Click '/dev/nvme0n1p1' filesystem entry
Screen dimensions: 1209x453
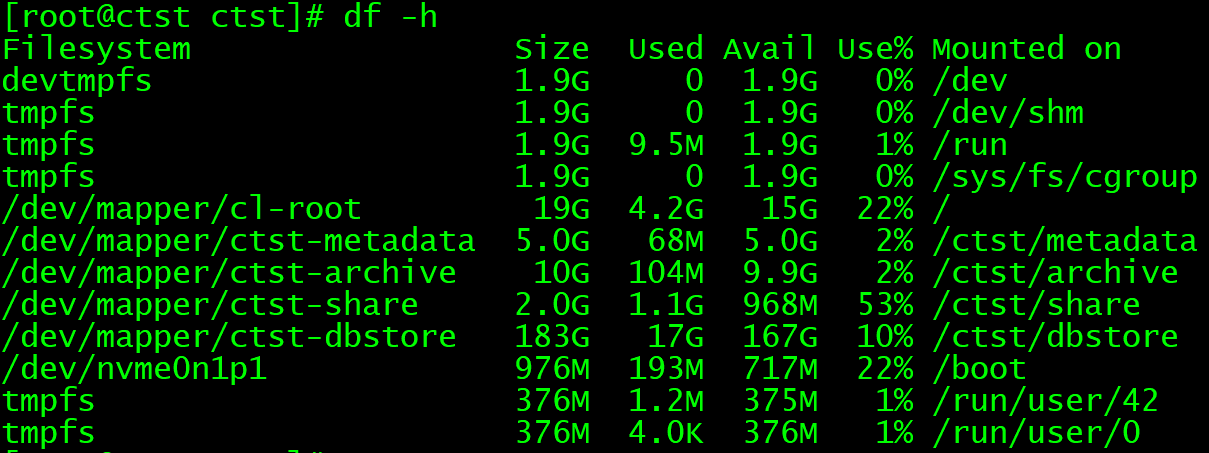pos(134,369)
